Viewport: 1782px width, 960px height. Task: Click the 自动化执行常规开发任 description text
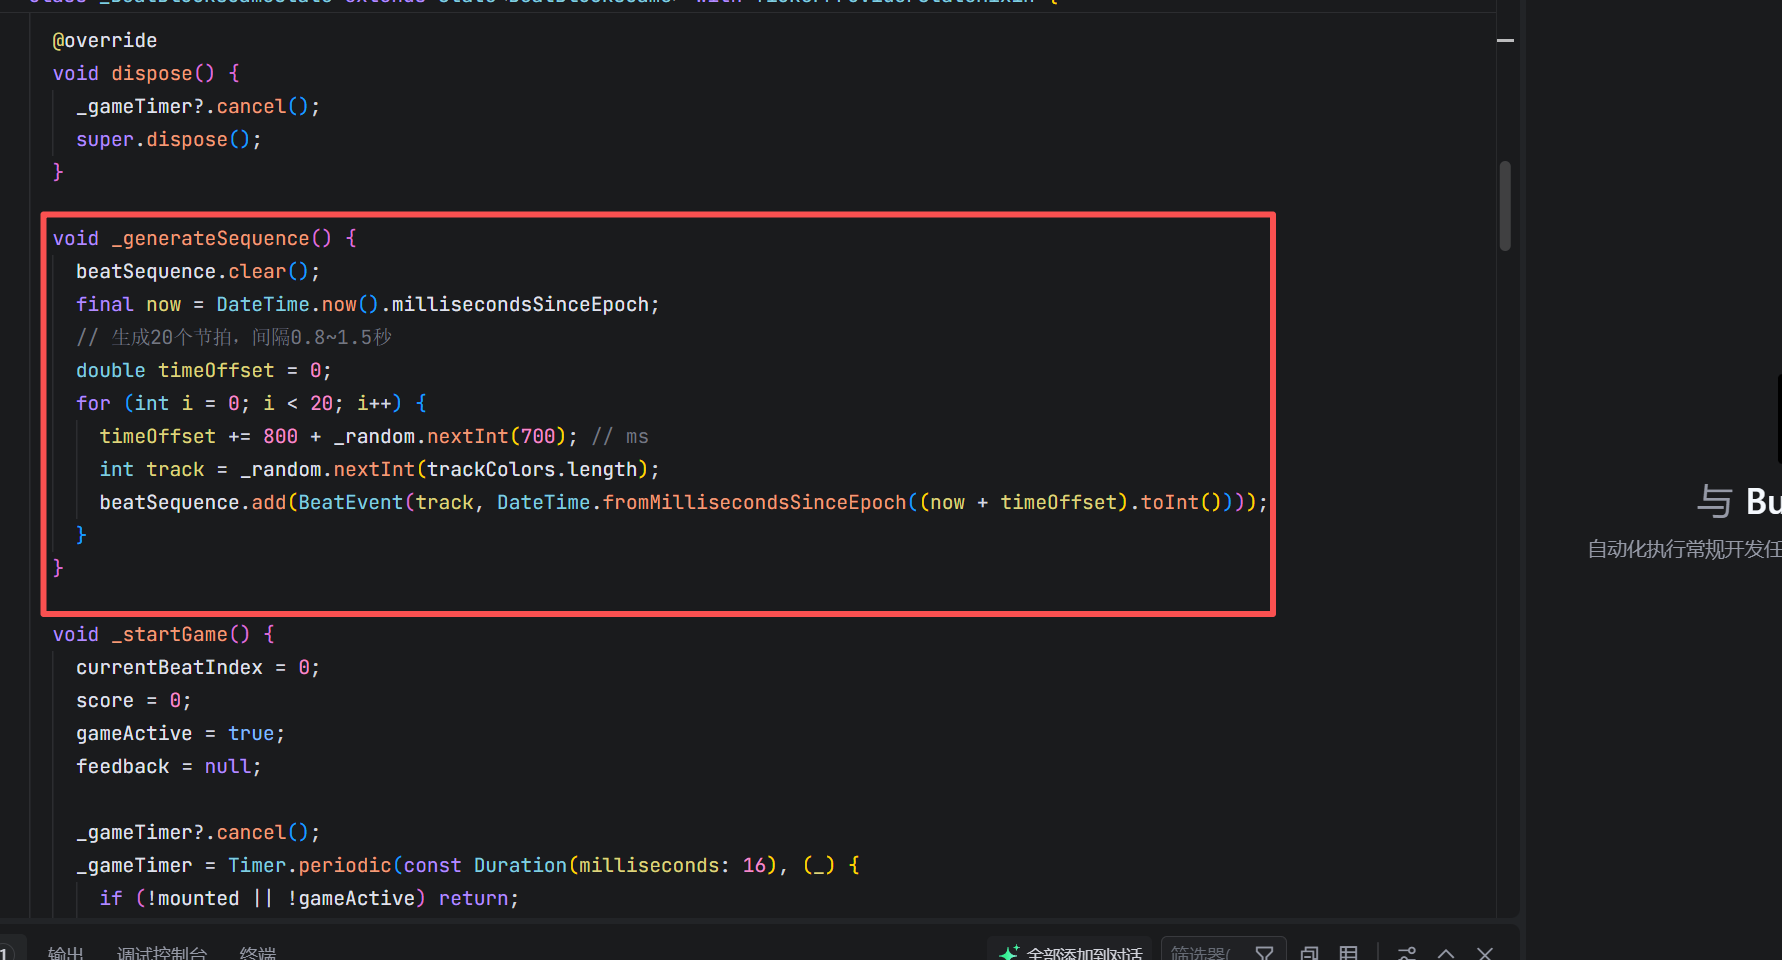tap(1685, 549)
